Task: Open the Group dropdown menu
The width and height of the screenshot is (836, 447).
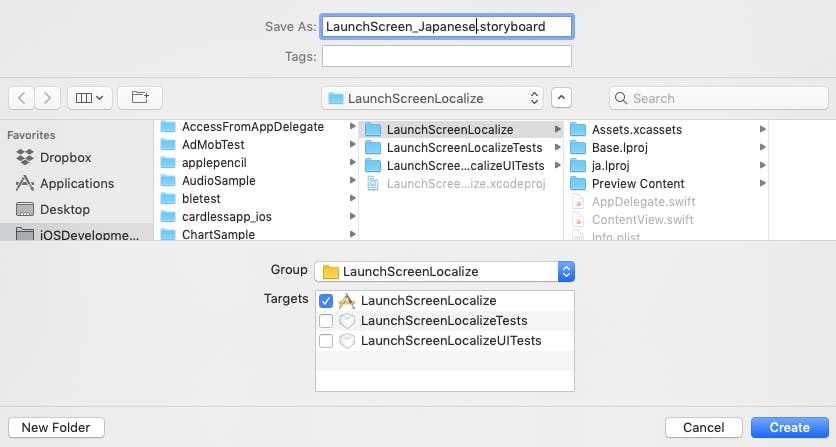Action: 445,272
